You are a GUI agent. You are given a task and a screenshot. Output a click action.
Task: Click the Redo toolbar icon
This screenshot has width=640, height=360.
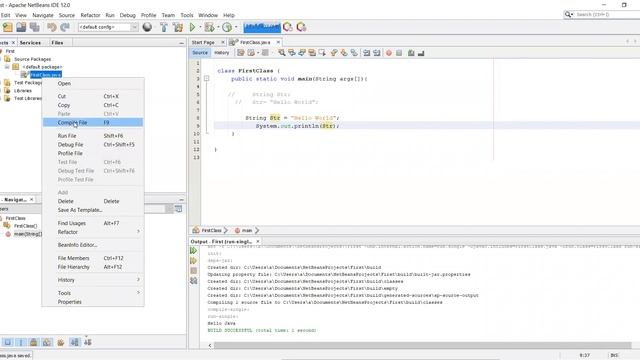(x=65, y=27)
